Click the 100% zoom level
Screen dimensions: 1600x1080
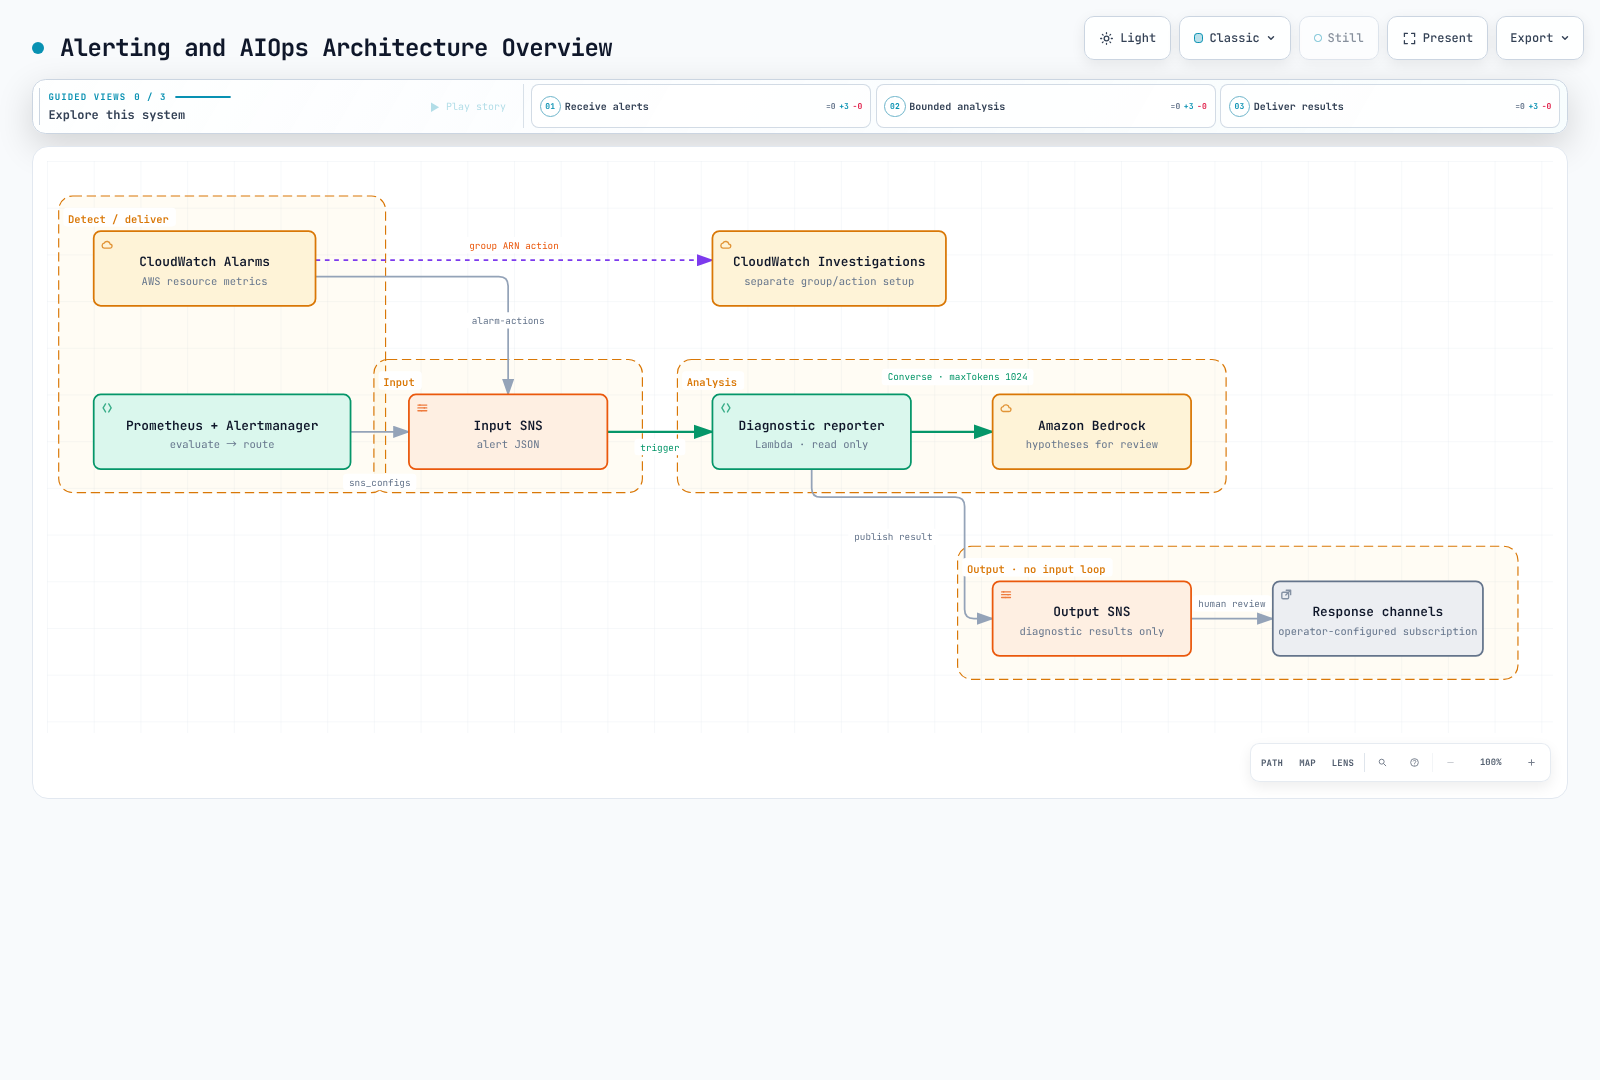[x=1491, y=762]
